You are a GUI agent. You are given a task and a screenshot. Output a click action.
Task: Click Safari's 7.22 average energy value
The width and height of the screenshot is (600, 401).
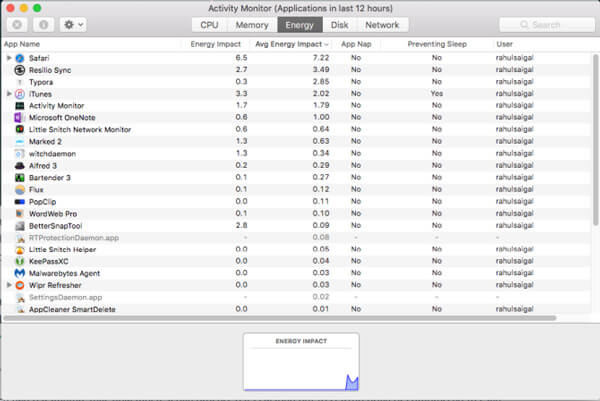pyautogui.click(x=321, y=58)
